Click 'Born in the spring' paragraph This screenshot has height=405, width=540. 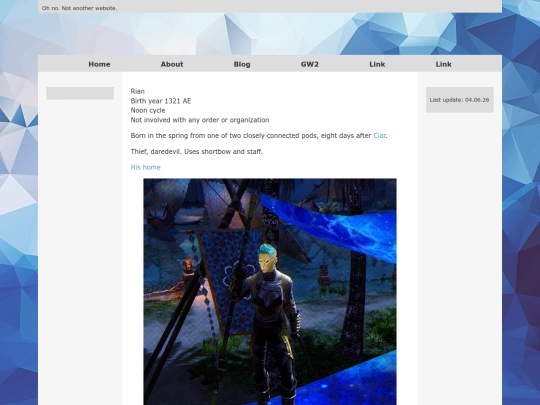[x=259, y=136]
